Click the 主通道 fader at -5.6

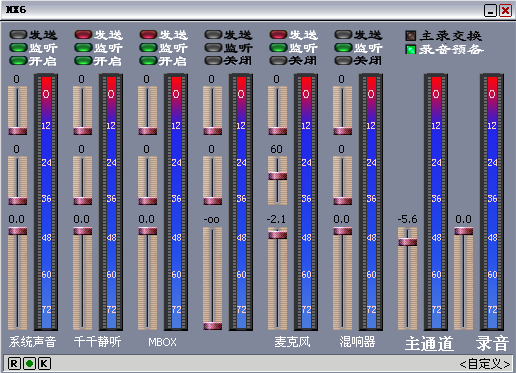(408, 242)
